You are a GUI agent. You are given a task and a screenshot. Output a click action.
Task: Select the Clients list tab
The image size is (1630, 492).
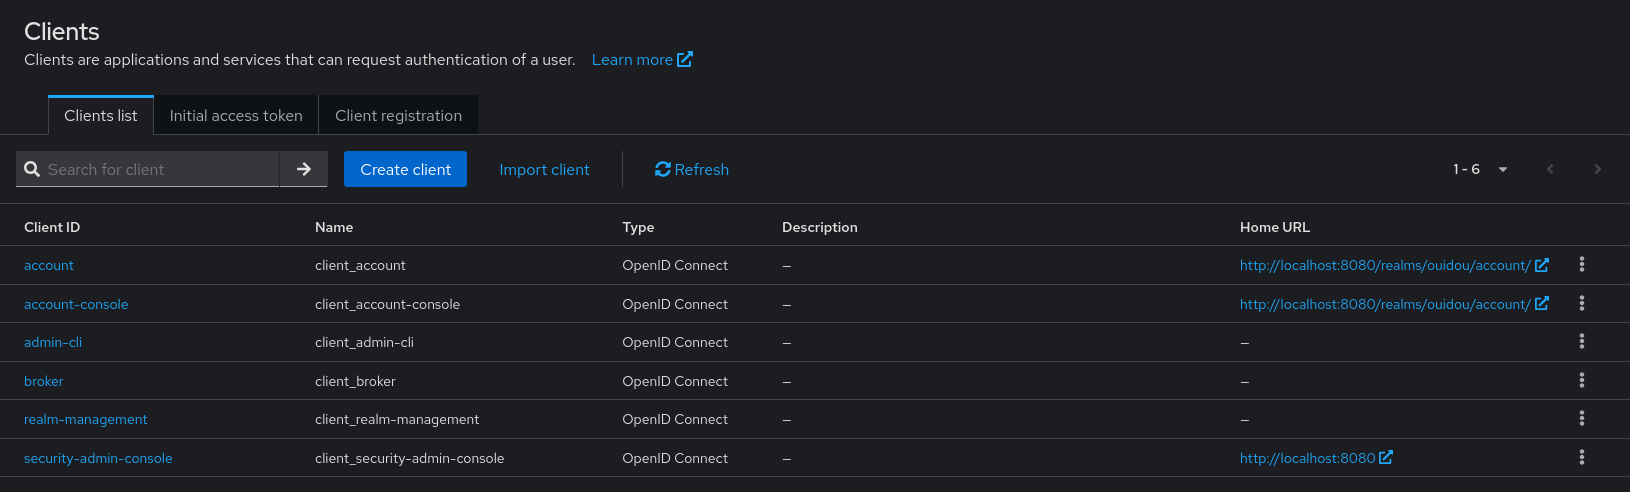click(101, 116)
